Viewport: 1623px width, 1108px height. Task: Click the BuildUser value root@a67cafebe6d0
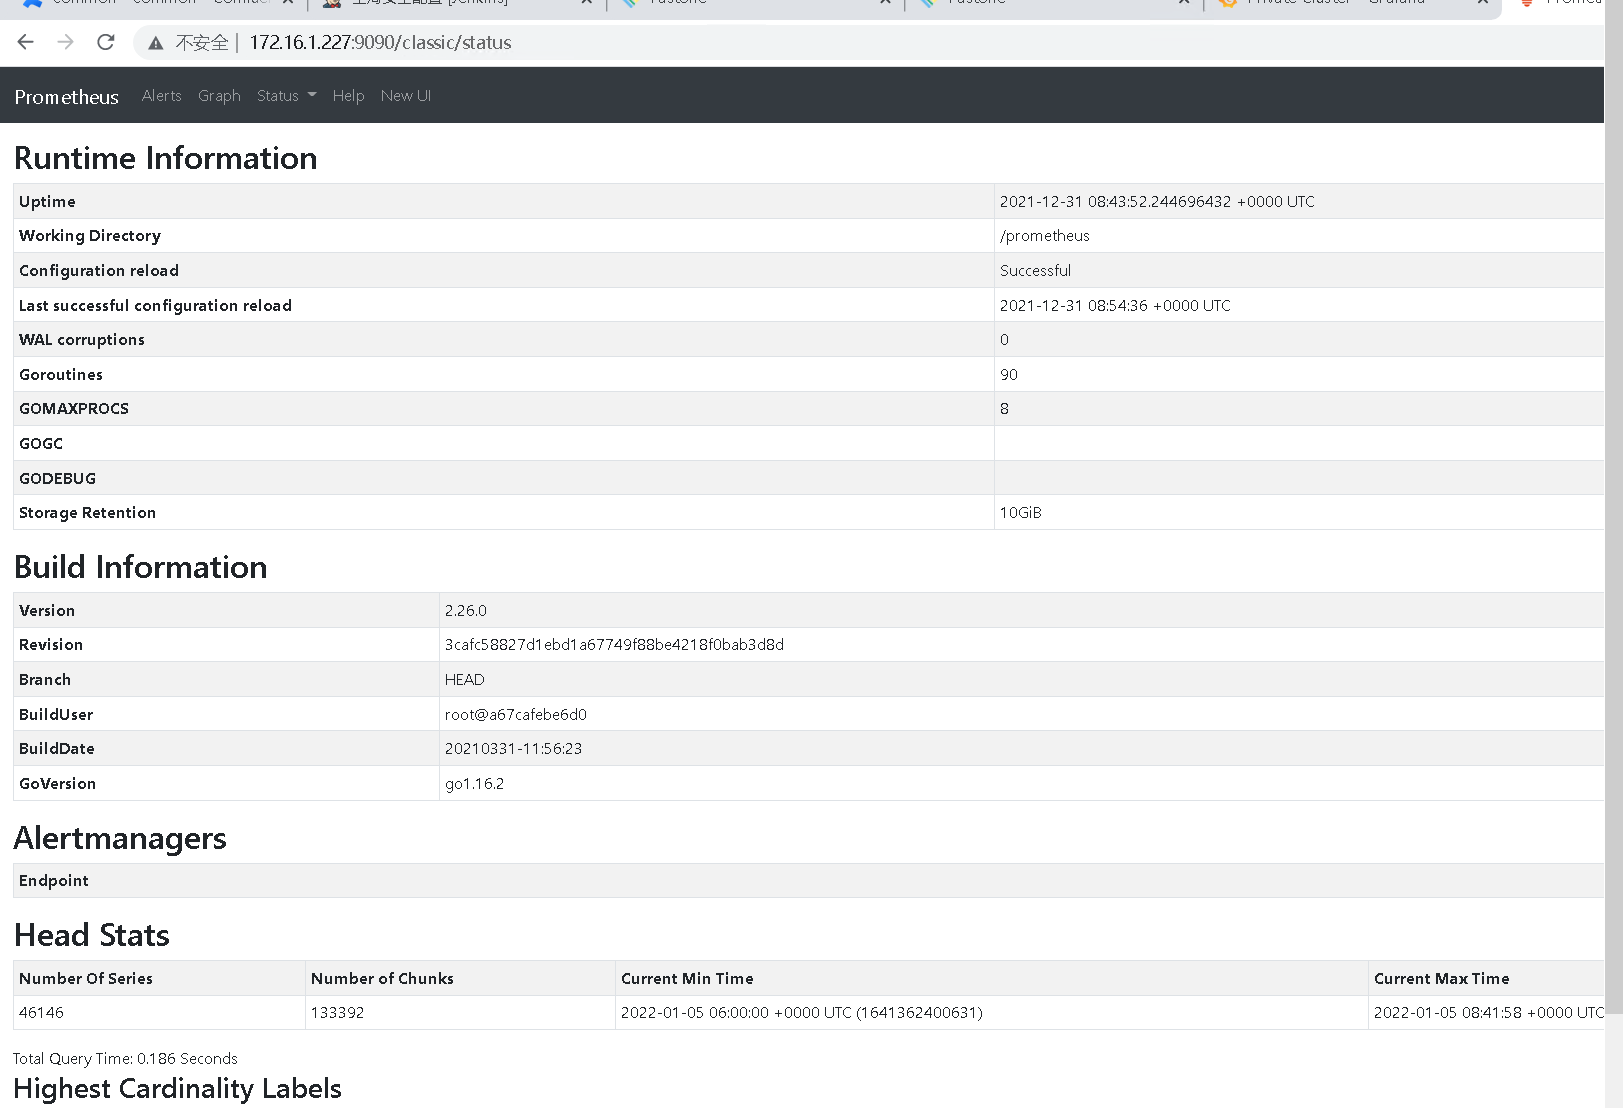[515, 715]
